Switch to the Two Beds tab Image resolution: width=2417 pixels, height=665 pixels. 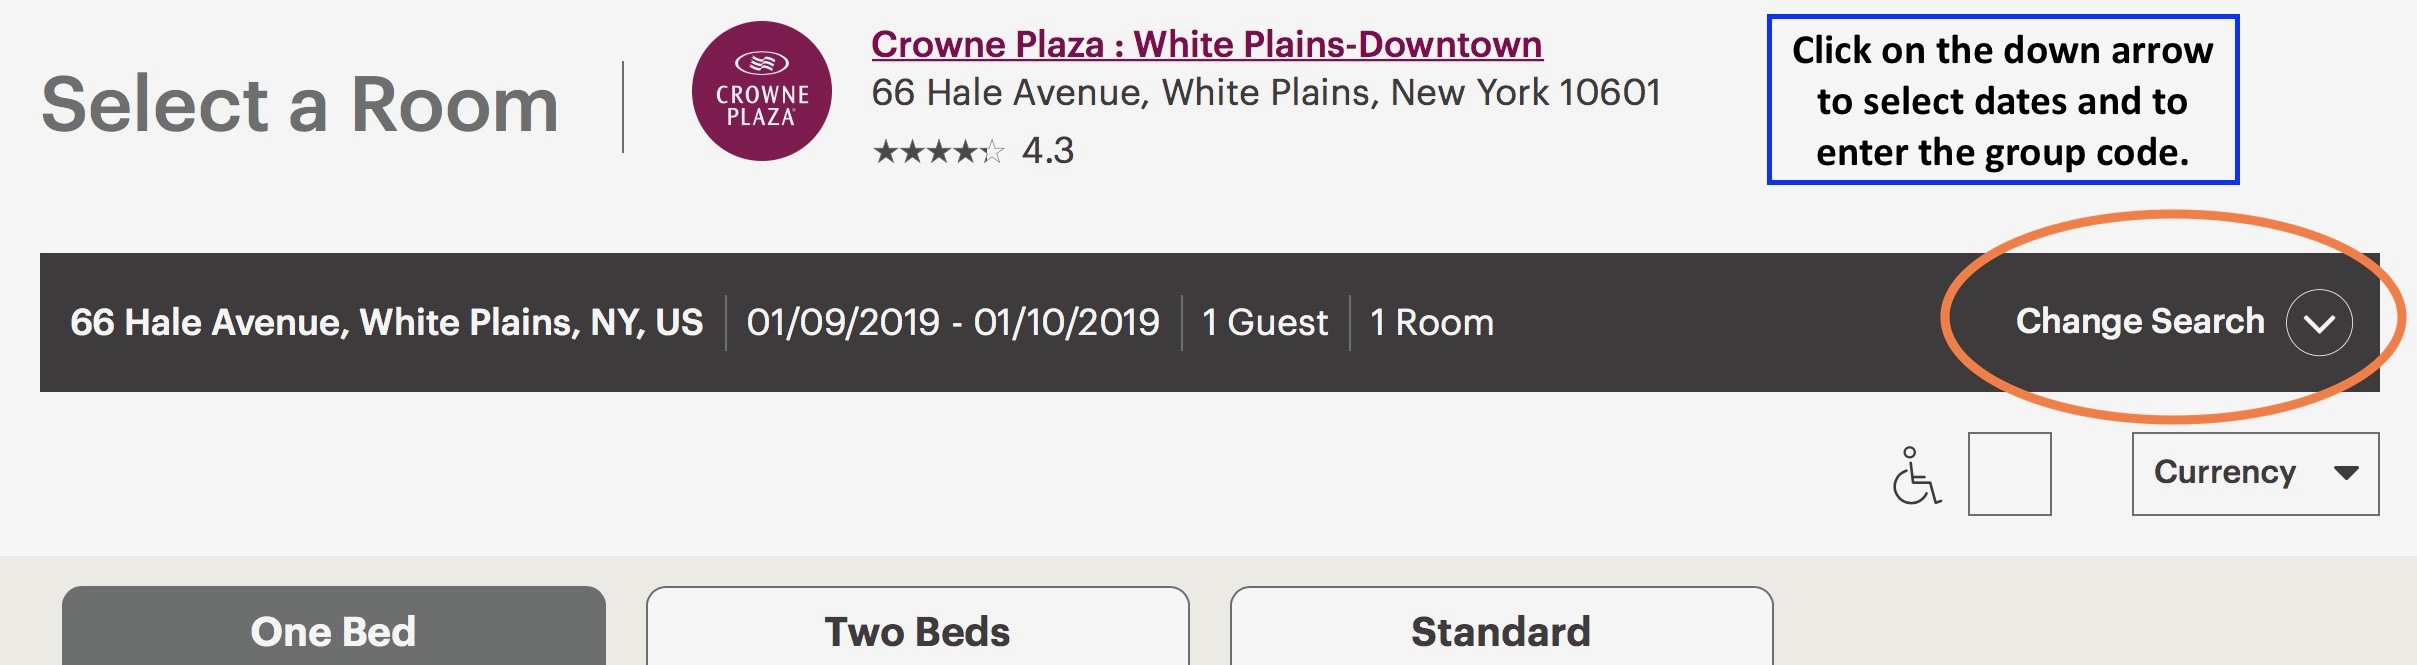[918, 627]
